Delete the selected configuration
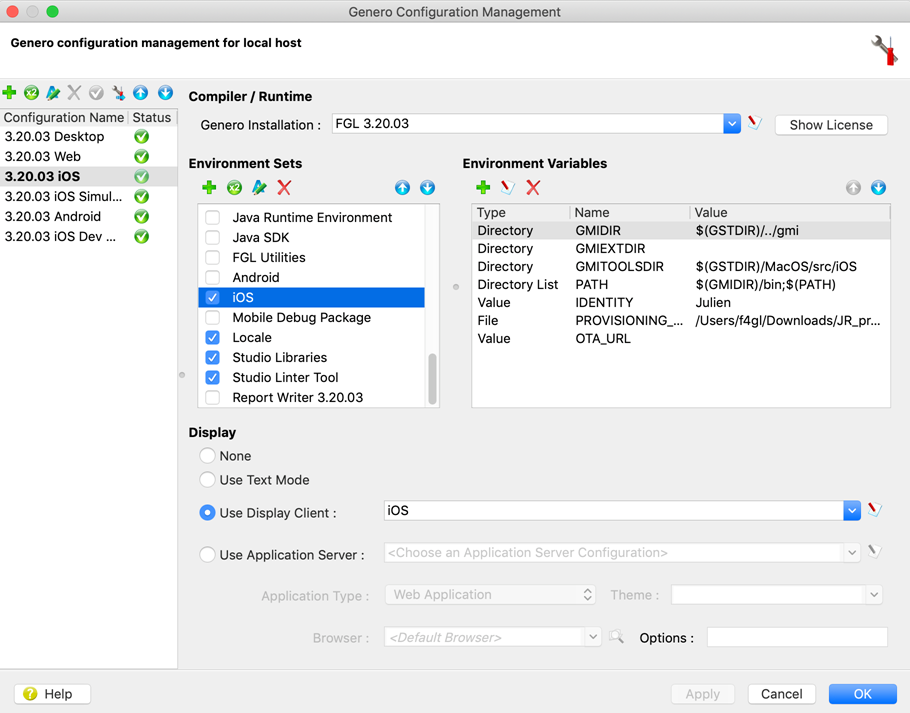The width and height of the screenshot is (910, 713). pyautogui.click(x=75, y=92)
